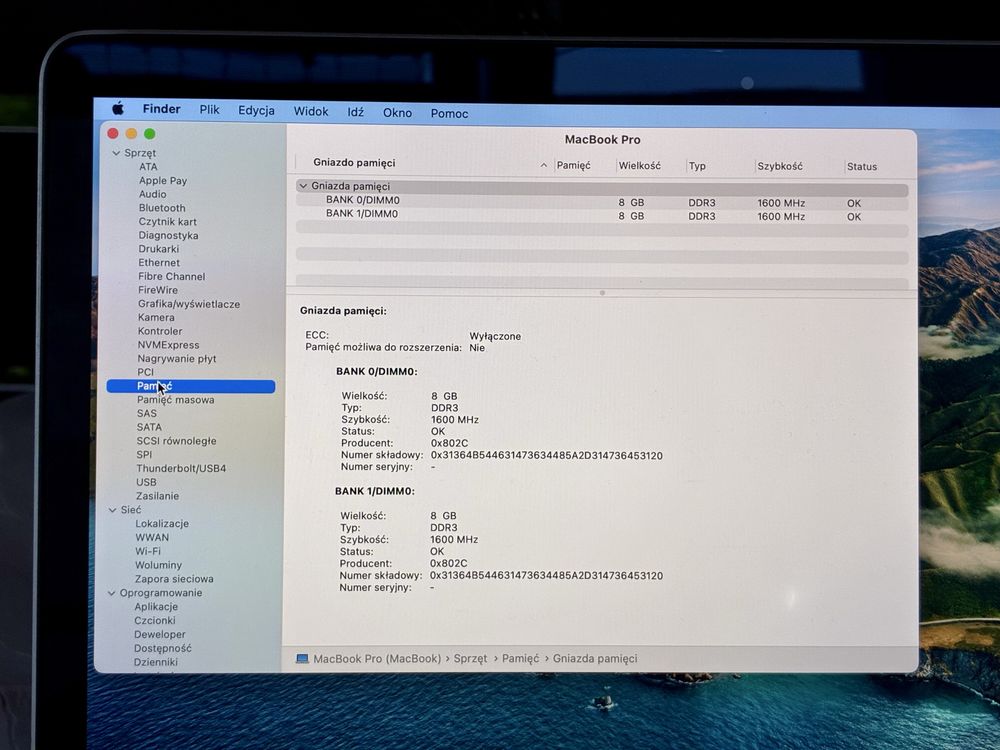The width and height of the screenshot is (1000, 750).
Task: Select Woluminy under Sieć
Action: point(158,565)
